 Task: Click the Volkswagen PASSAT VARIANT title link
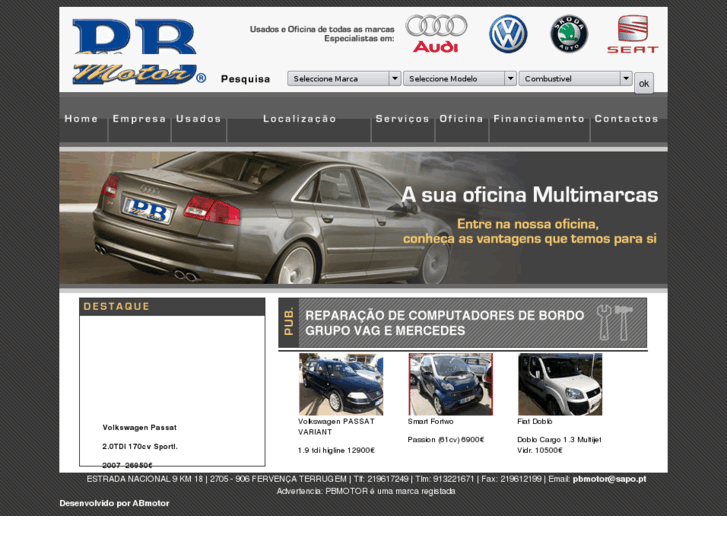tap(336, 427)
